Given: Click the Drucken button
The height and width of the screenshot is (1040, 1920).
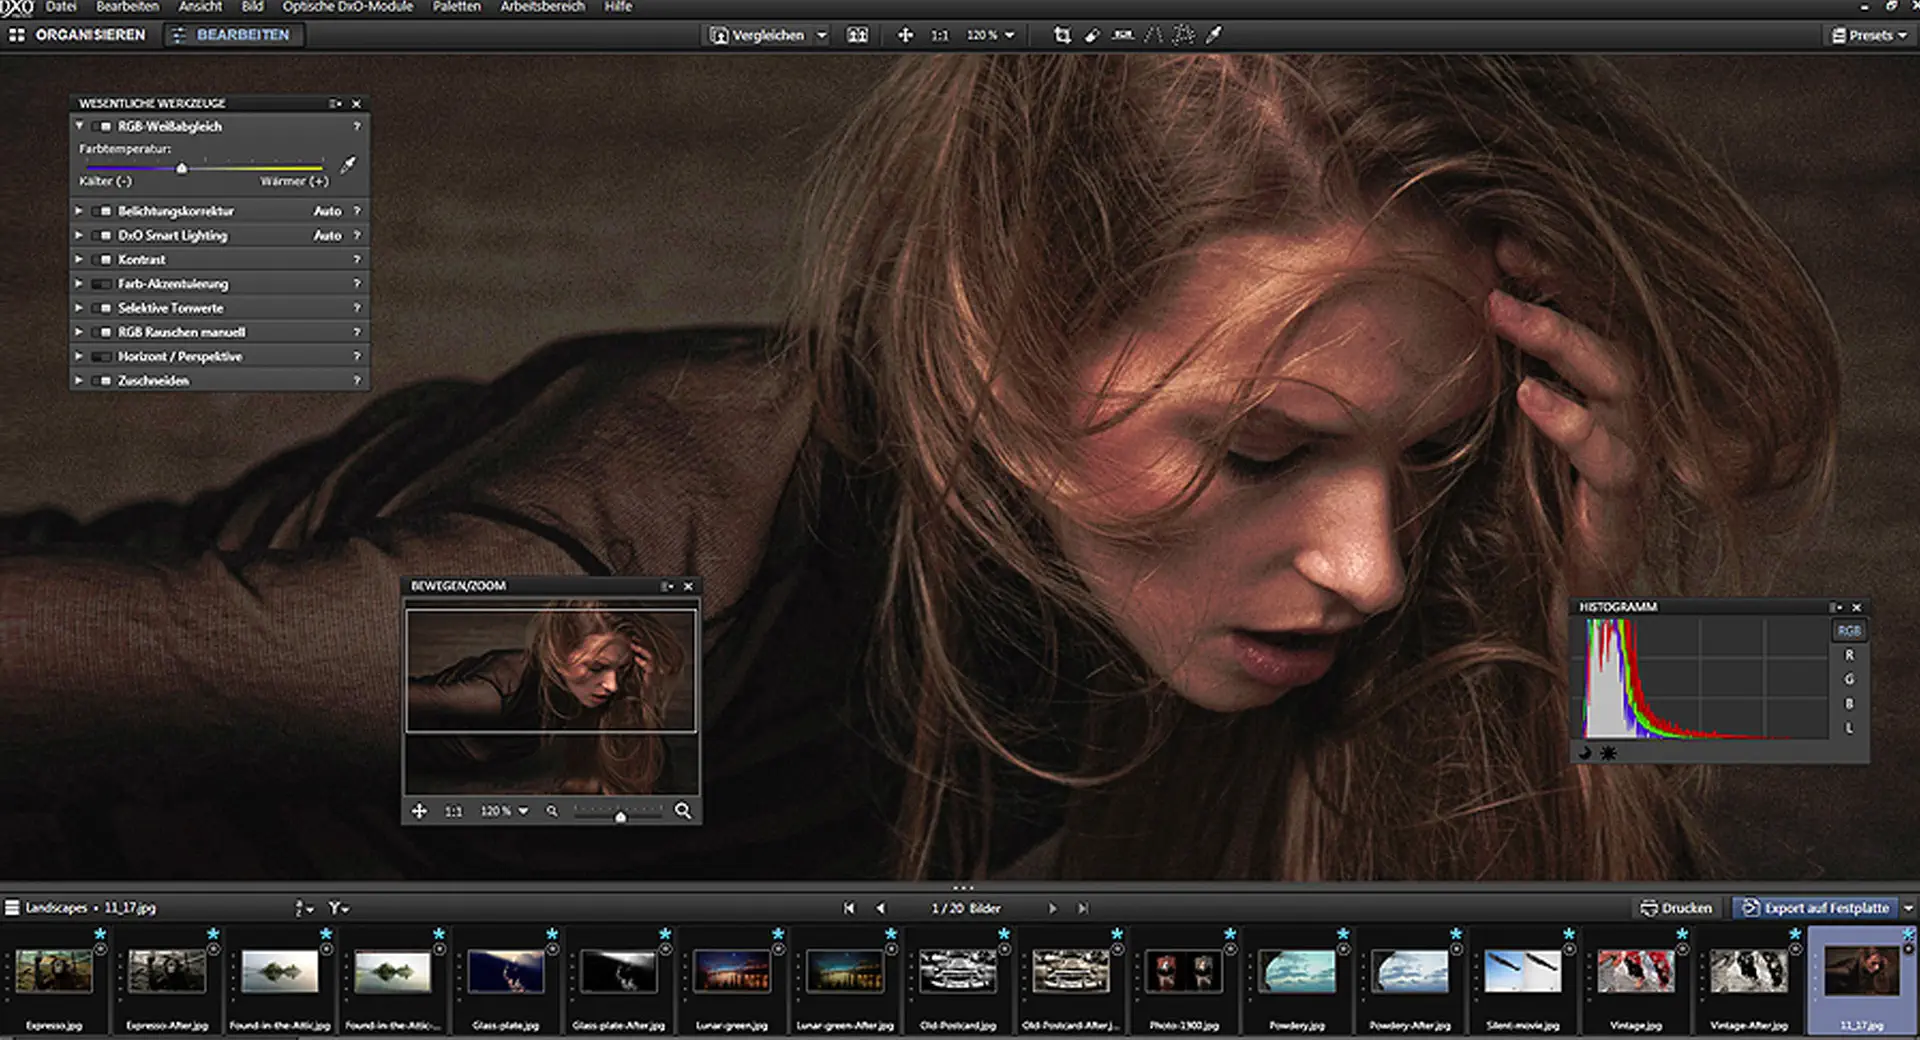Looking at the screenshot, I should click(1675, 908).
